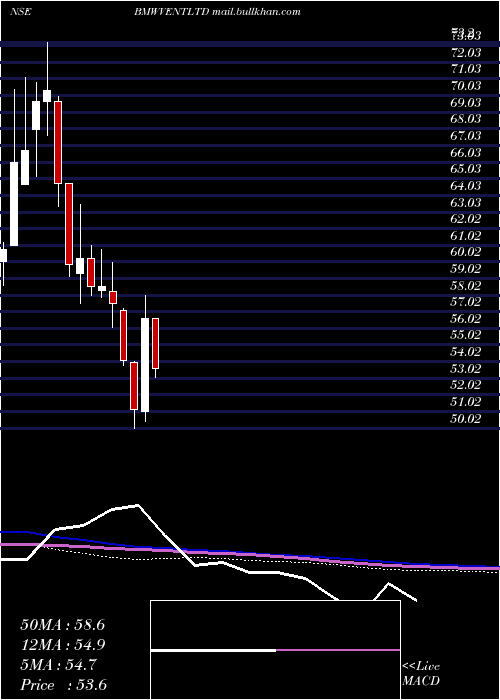Click the 62.02 price axis label

(x=466, y=219)
